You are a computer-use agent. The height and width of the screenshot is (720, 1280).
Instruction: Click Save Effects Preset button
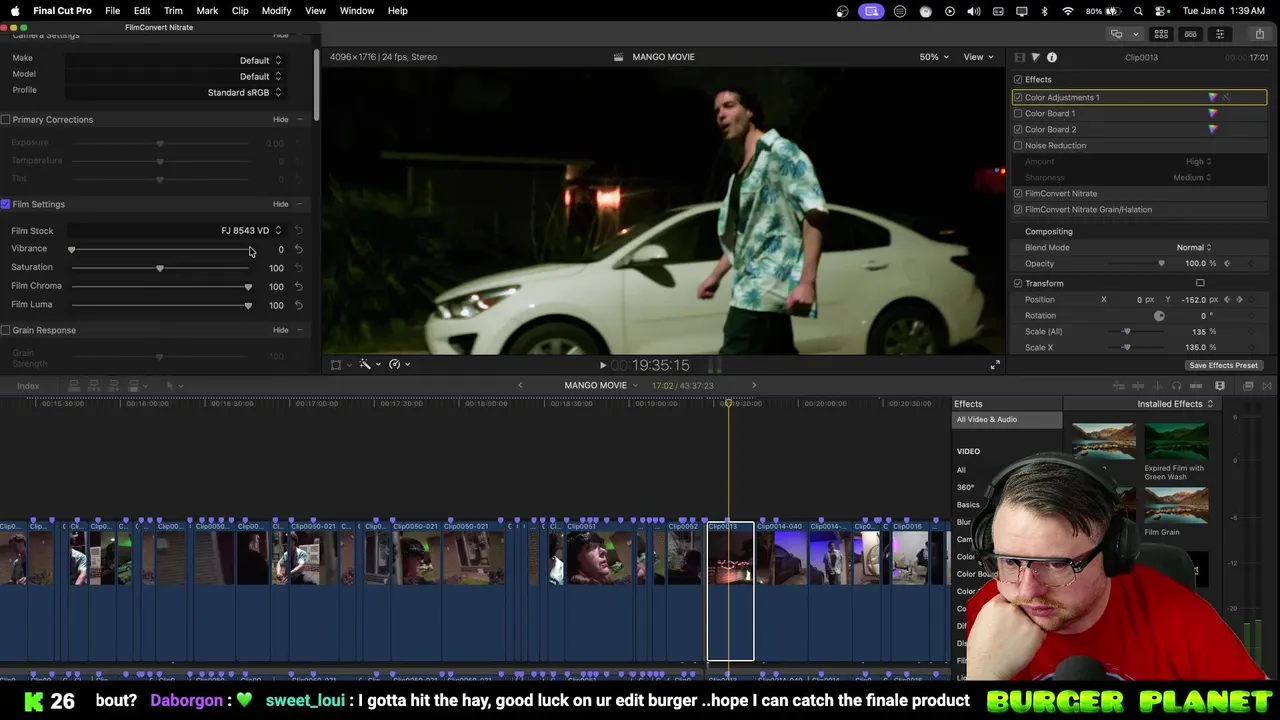[x=1223, y=365]
